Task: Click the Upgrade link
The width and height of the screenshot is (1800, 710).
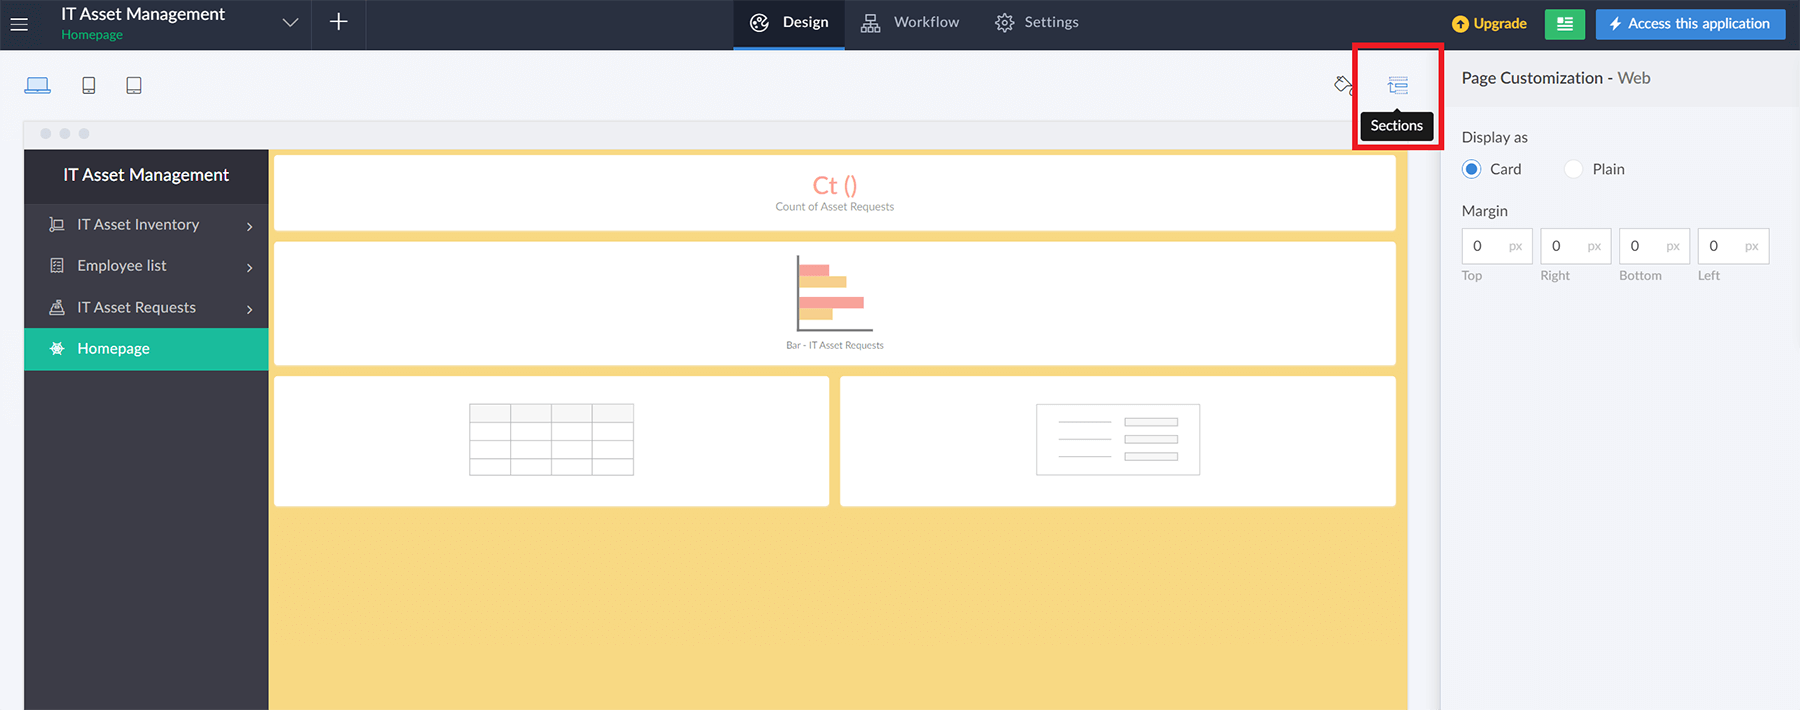Action: 1489,24
